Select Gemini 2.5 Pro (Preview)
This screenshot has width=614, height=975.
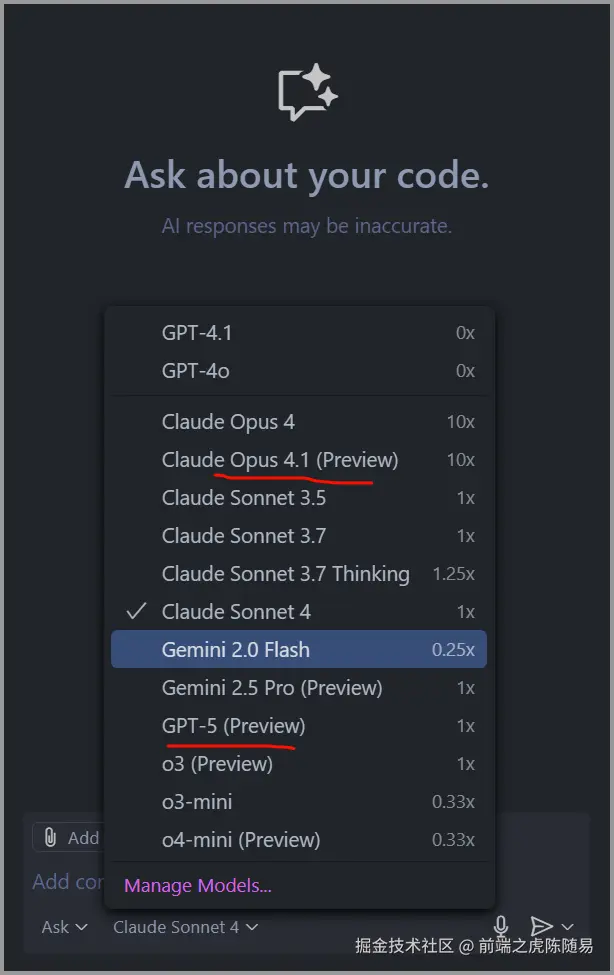pos(272,687)
